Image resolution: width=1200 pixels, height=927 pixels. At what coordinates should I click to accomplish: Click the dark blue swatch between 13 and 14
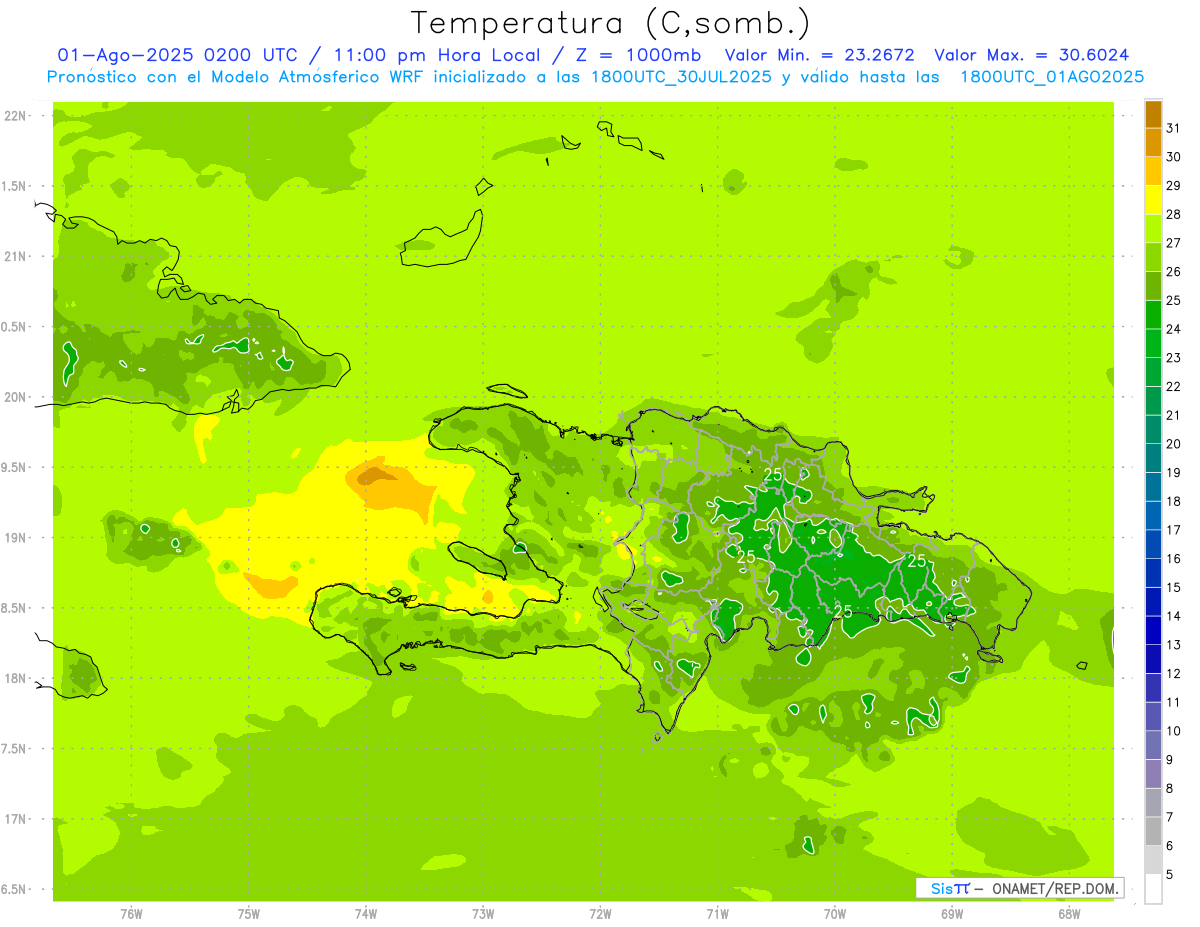pos(1153,631)
